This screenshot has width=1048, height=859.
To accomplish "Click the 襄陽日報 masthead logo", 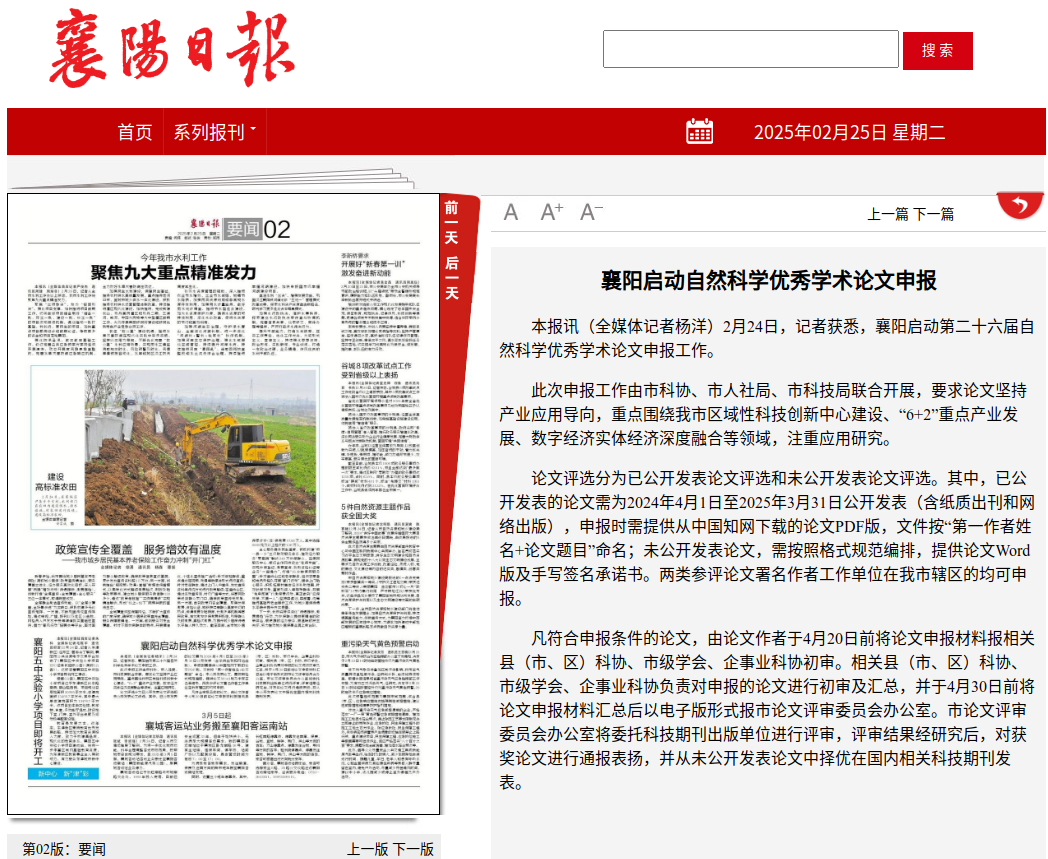I will 173,49.
